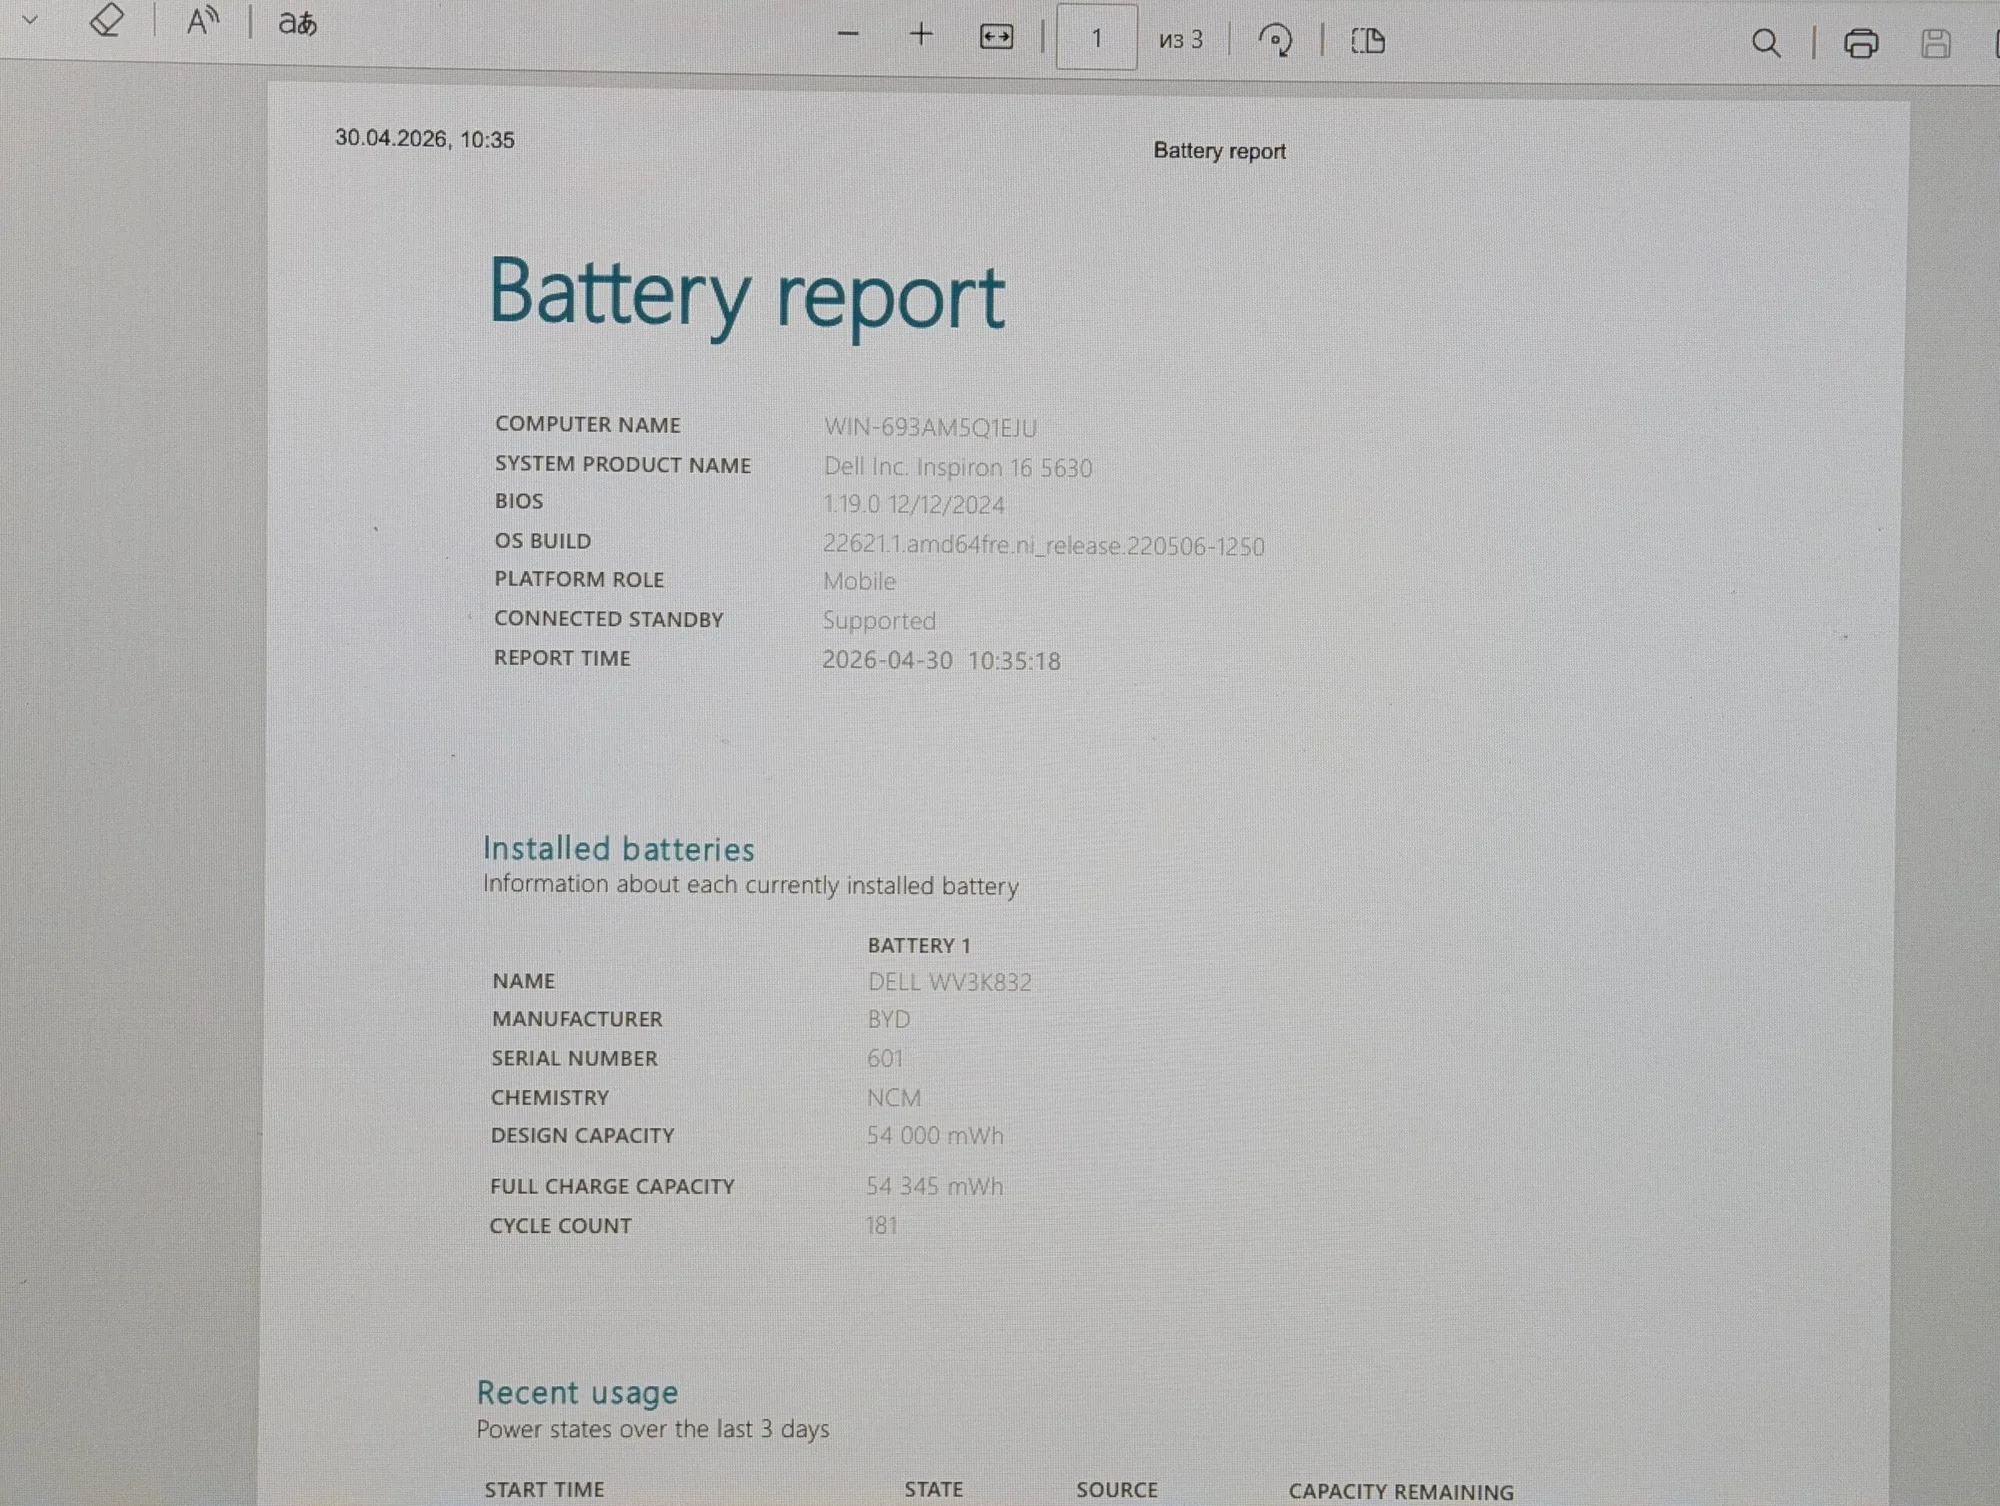Screen dimensions: 2000x1506
Task: Select the cycle count value '181'
Action: point(882,1225)
